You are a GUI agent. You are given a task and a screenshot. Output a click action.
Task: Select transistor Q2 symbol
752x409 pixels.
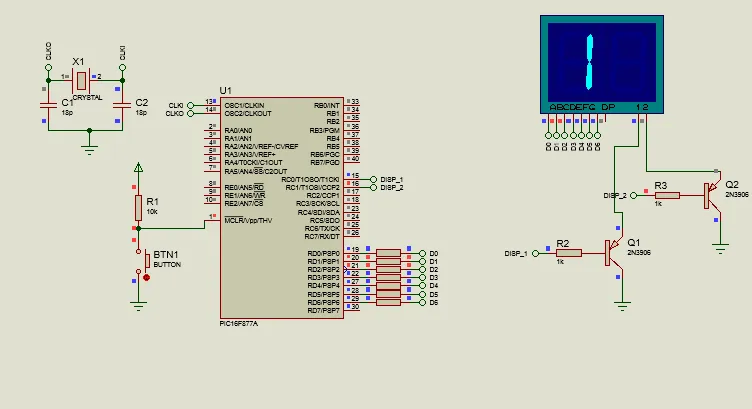pos(712,195)
